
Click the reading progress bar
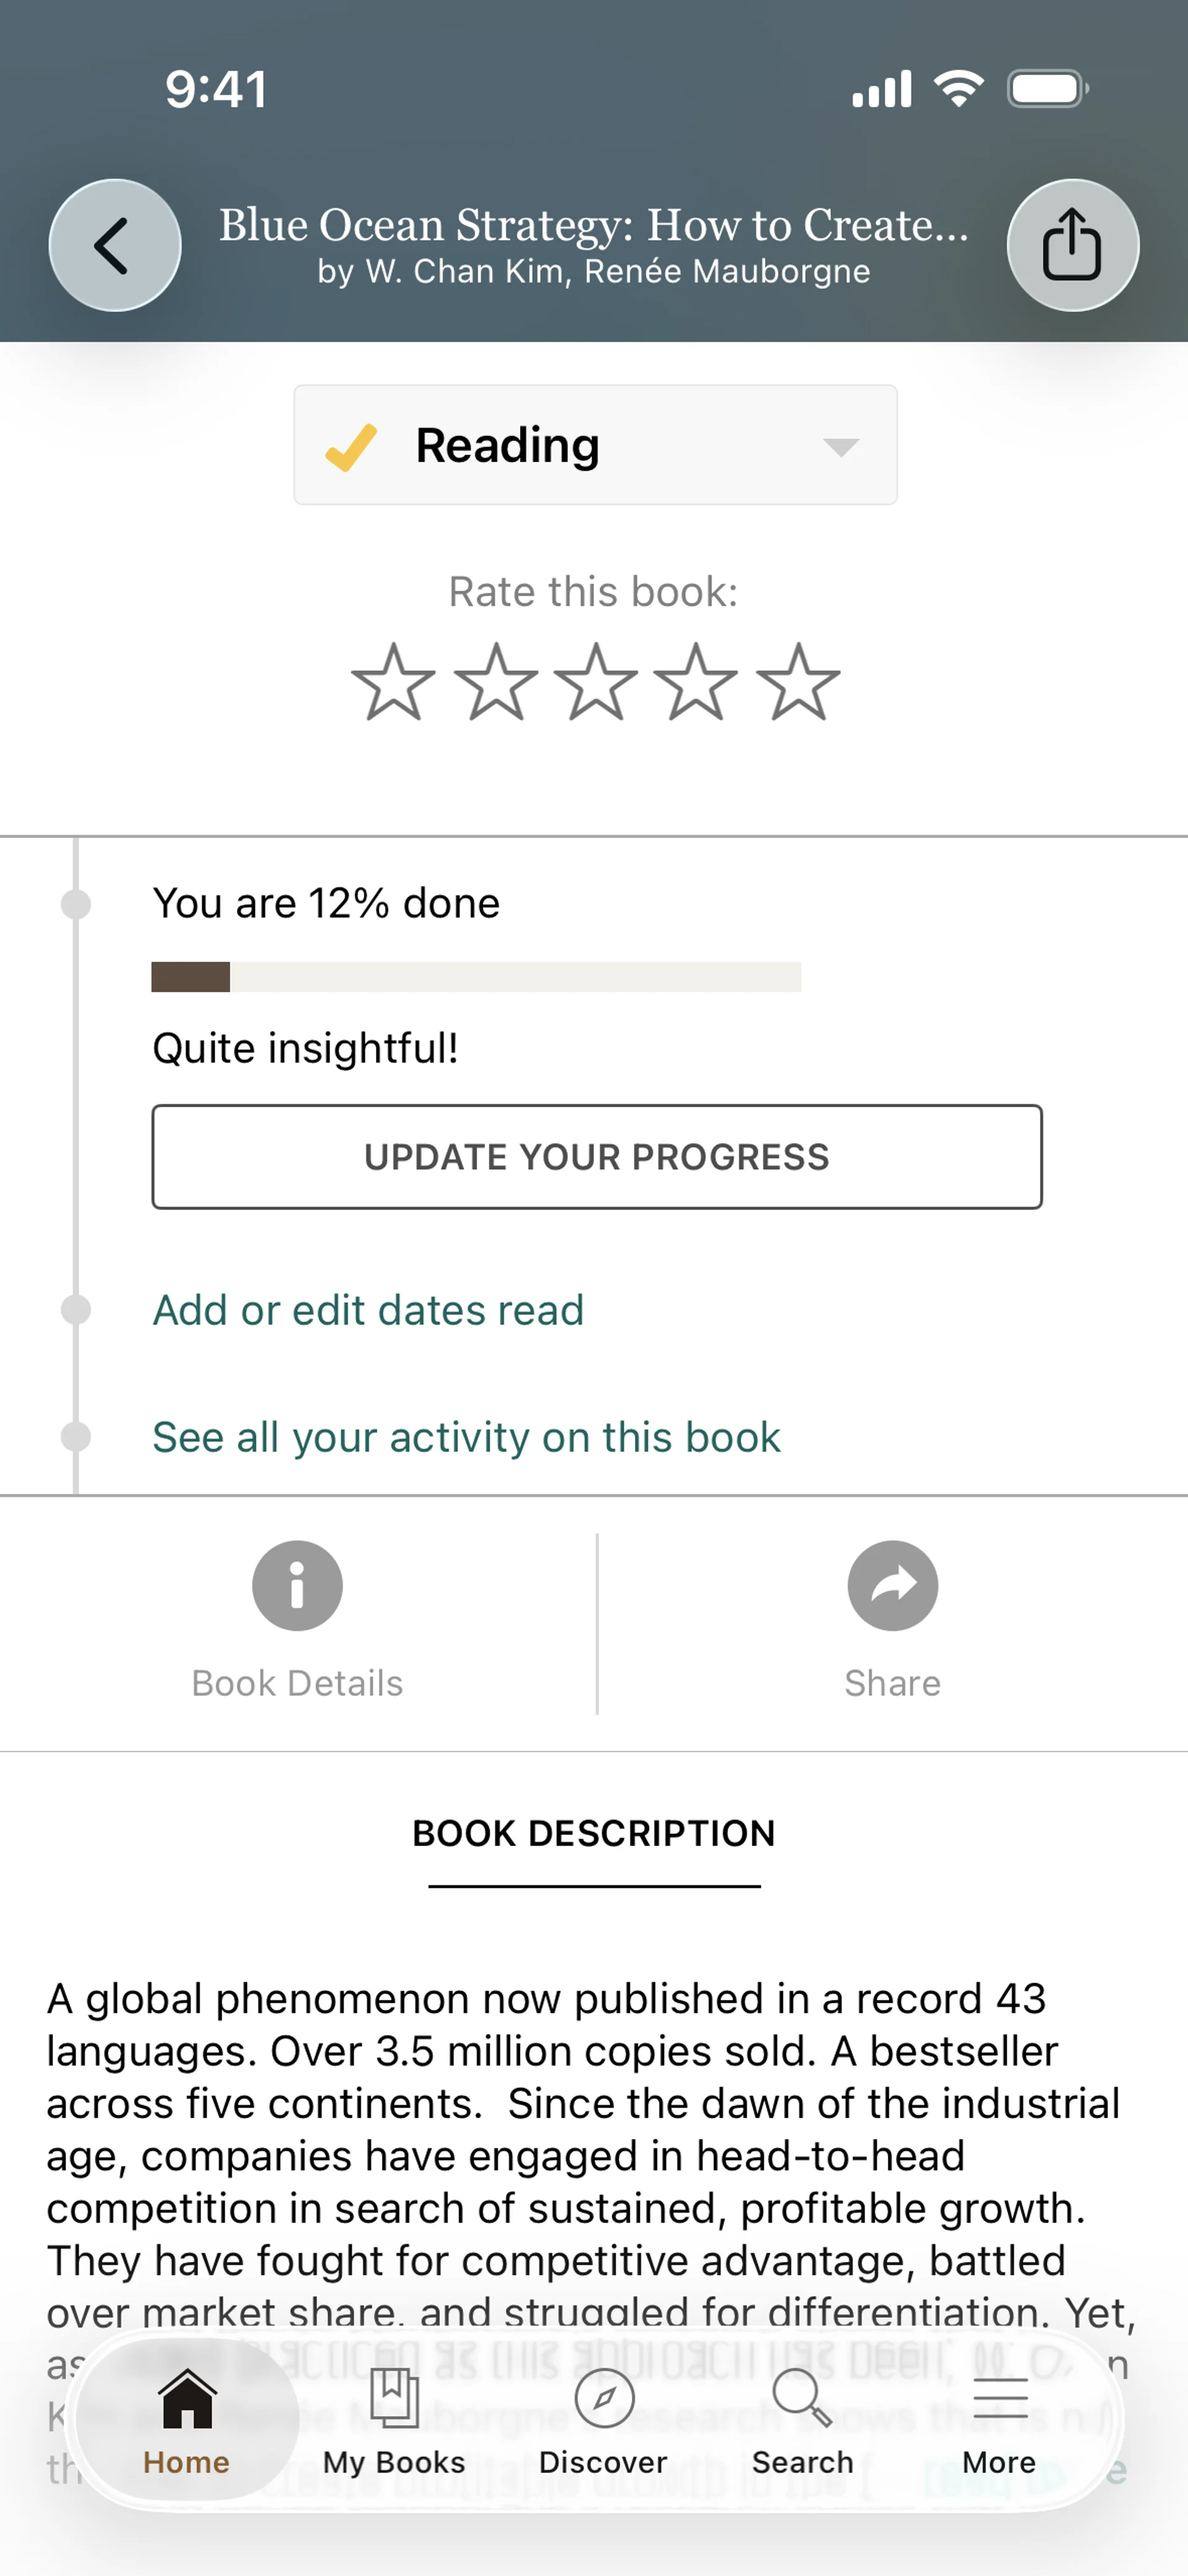(476, 977)
